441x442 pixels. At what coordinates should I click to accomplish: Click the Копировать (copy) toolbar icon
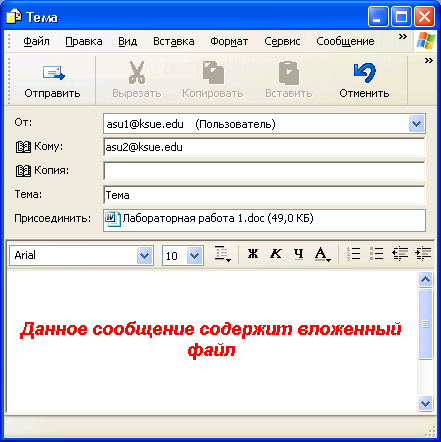click(213, 72)
